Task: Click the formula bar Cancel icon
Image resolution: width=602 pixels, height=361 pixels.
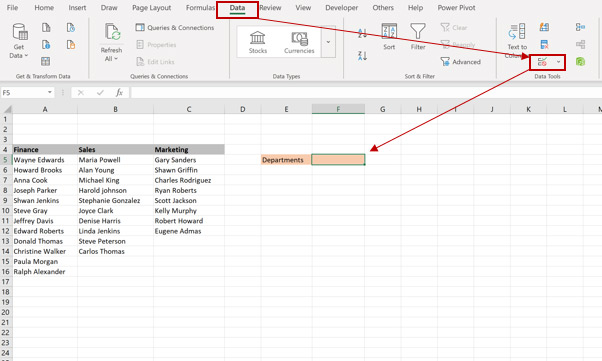Action: tap(81, 93)
